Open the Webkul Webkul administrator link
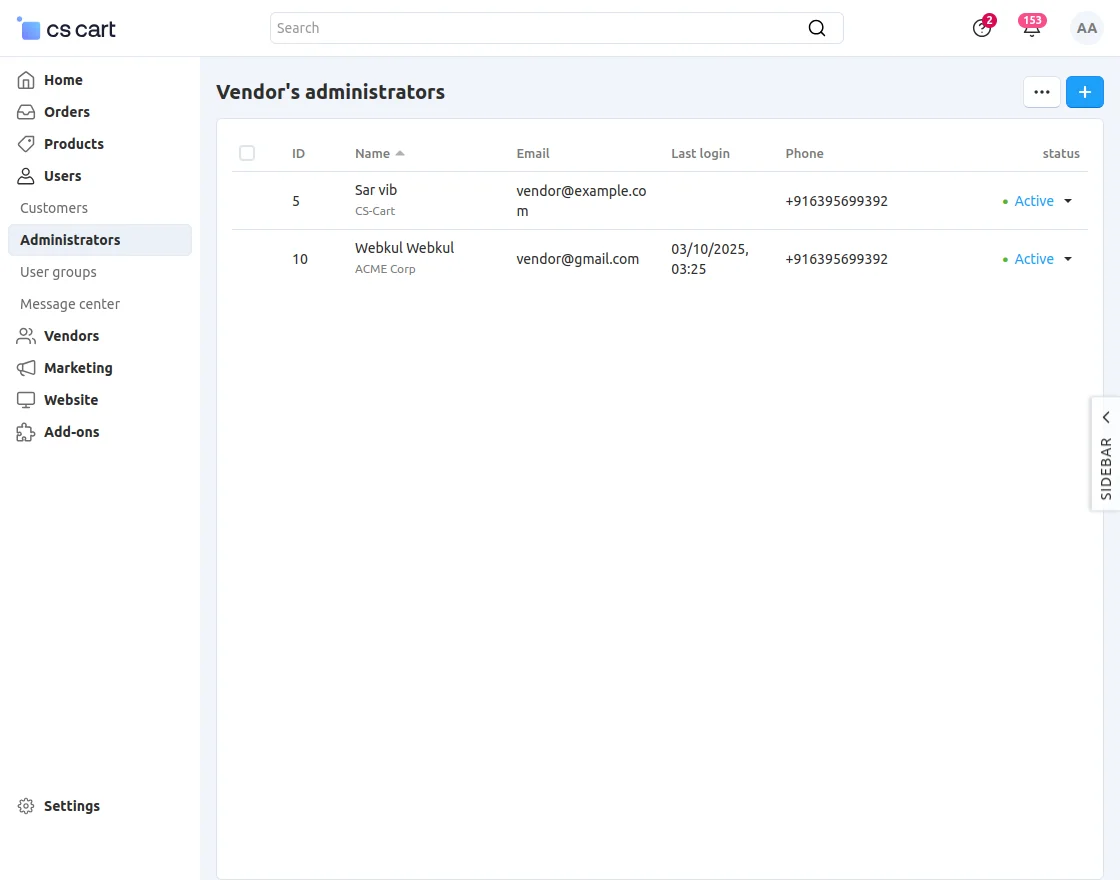 coord(404,248)
